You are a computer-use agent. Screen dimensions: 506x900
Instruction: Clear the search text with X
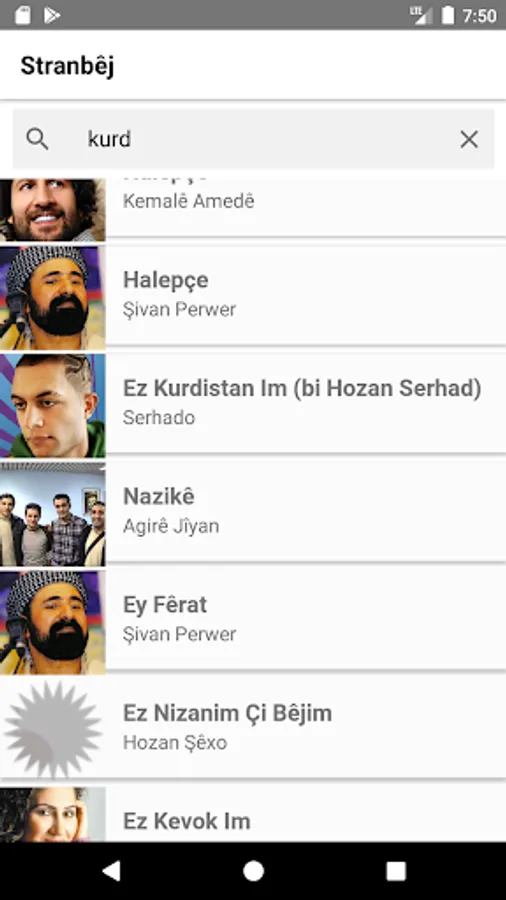469,139
